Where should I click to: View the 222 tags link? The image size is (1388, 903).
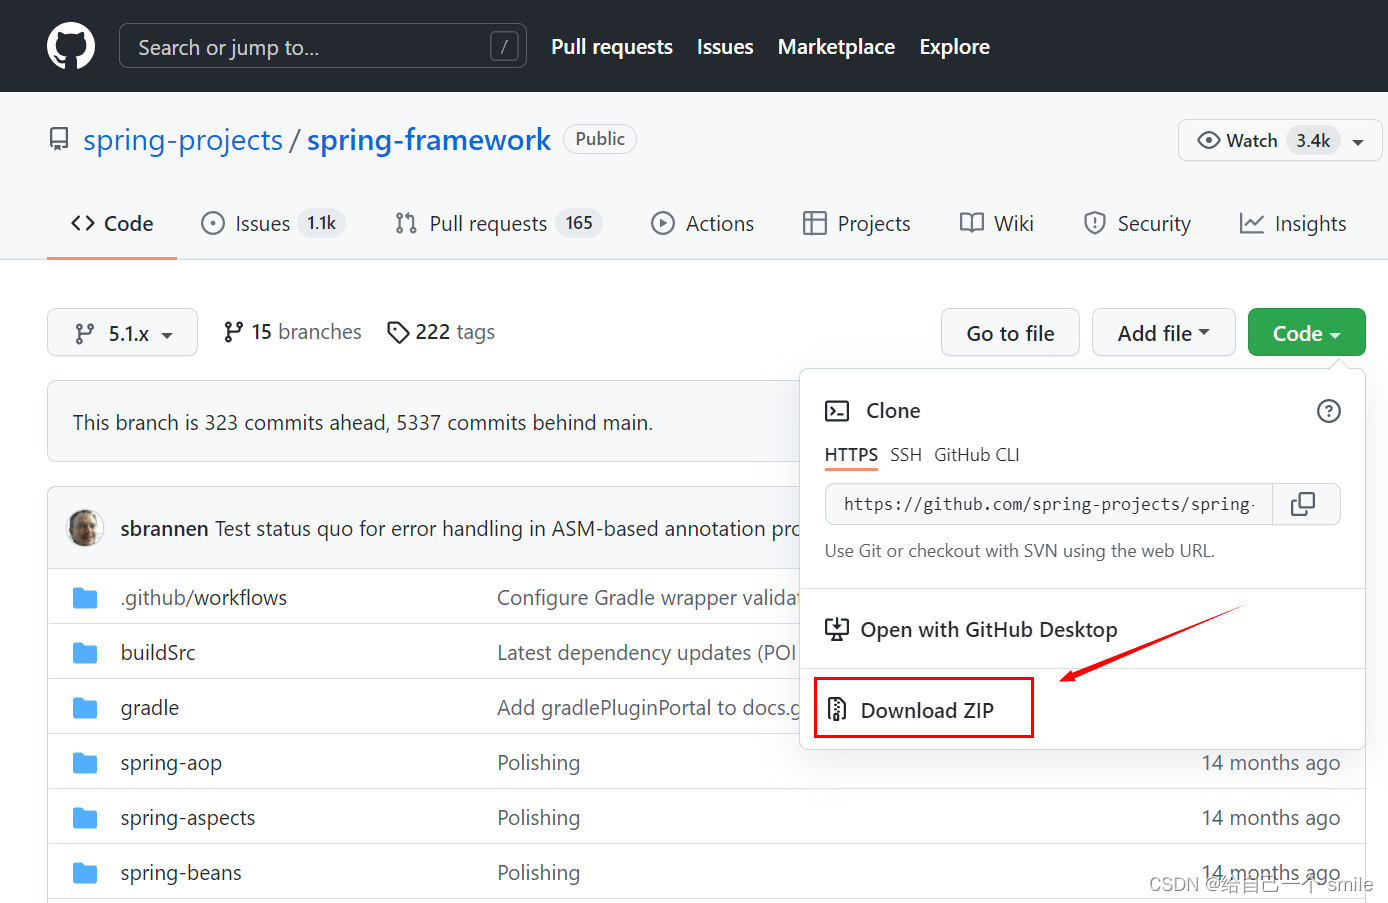pos(441,332)
